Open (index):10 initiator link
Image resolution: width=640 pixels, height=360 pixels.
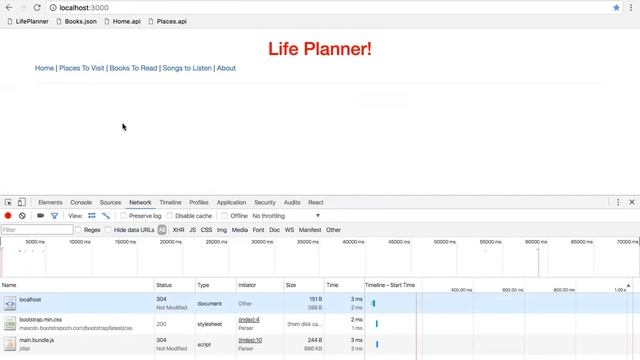250,340
